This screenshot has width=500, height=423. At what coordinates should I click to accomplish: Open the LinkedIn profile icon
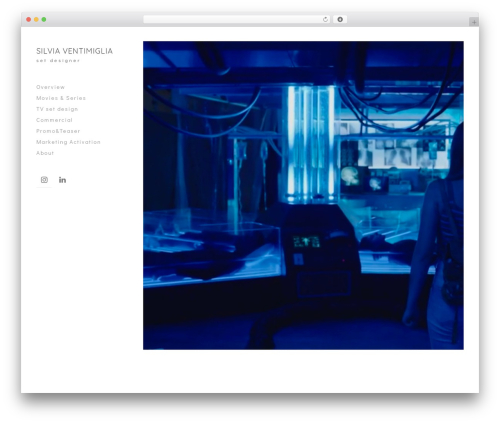[x=62, y=180]
